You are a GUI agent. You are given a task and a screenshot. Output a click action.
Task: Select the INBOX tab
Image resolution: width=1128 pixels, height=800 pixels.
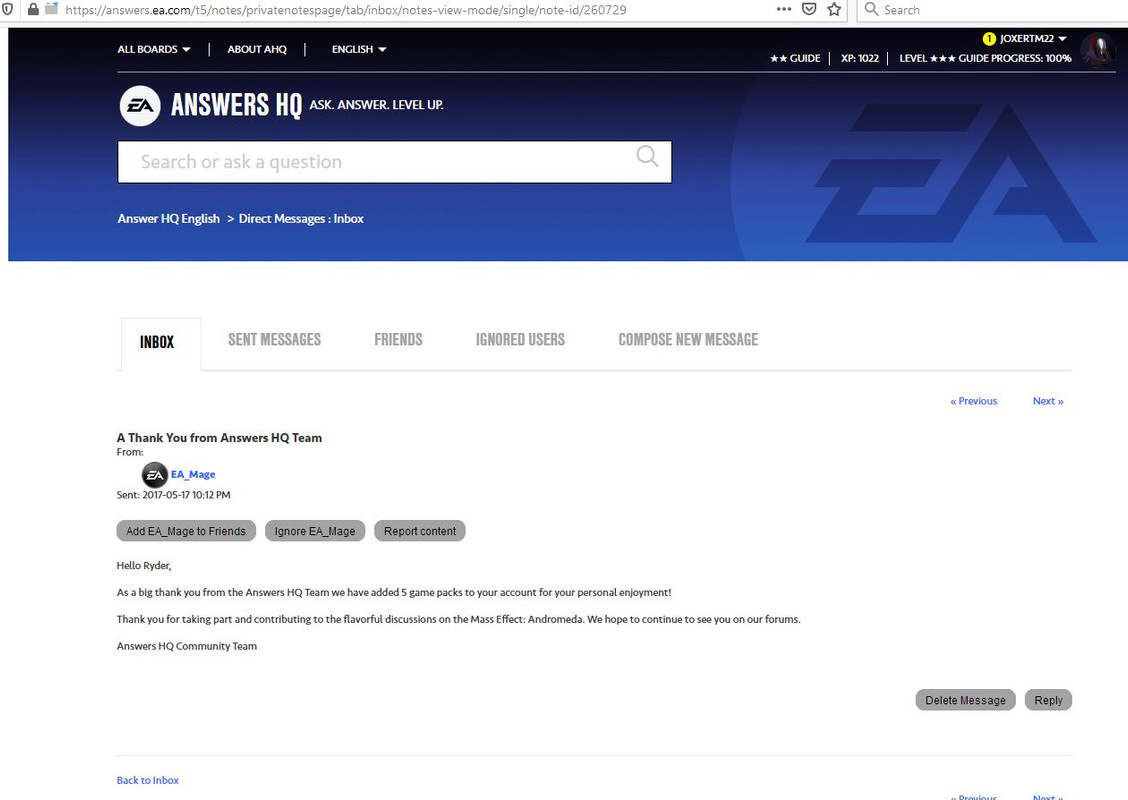tap(161, 343)
